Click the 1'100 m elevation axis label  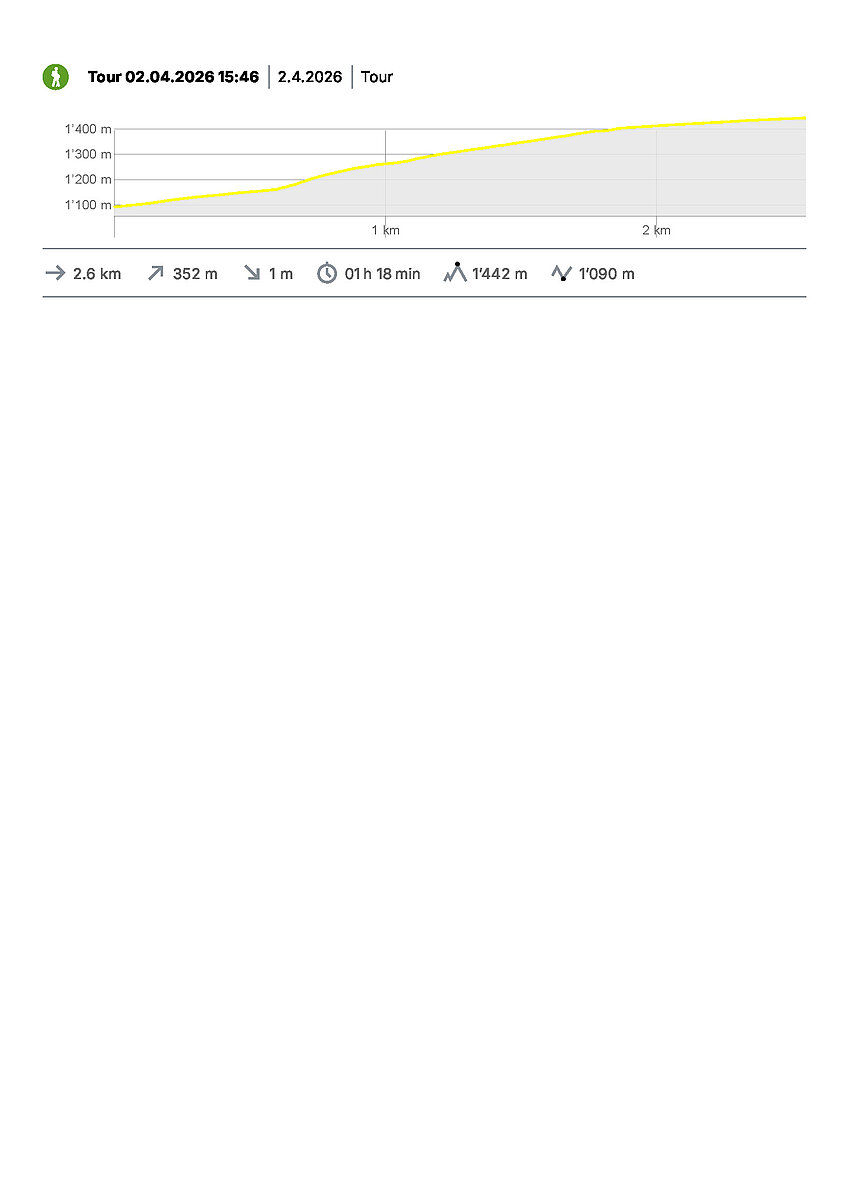88,205
